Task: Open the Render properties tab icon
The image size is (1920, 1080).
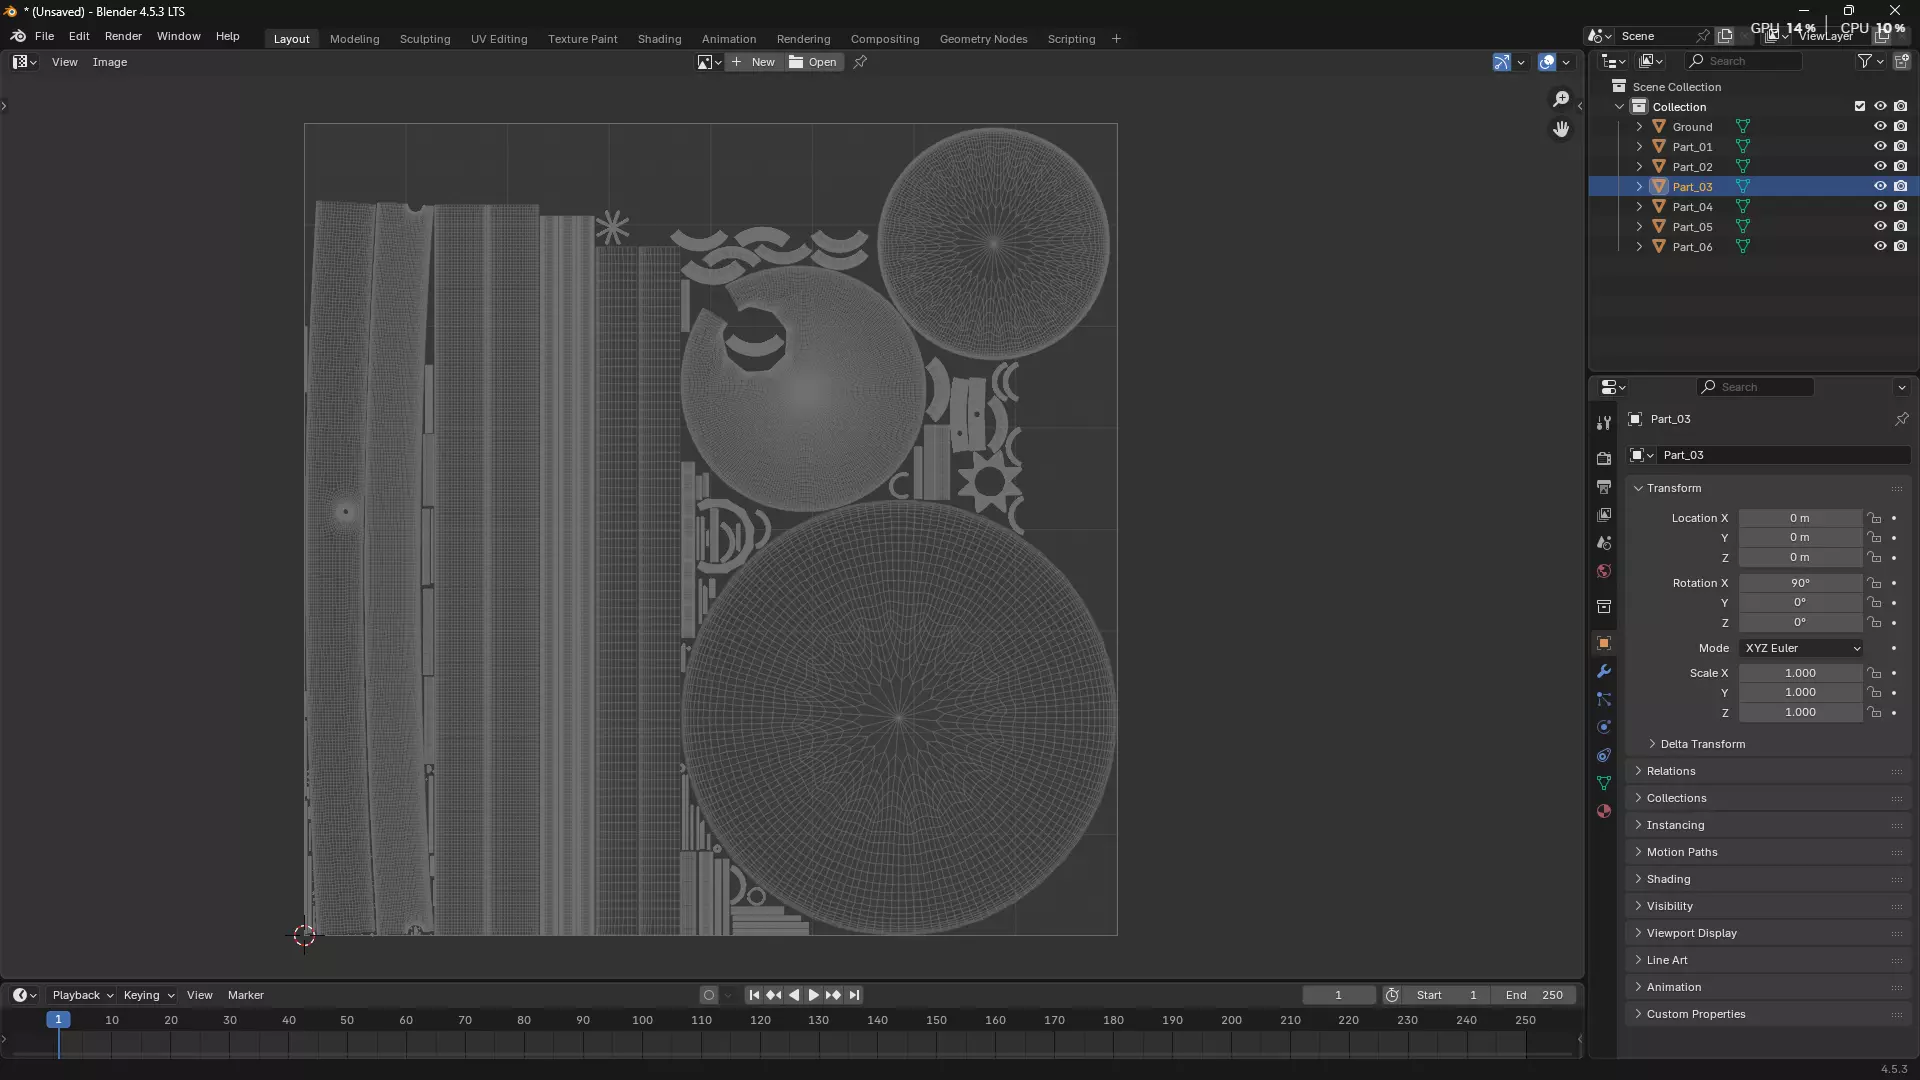Action: tap(1604, 458)
